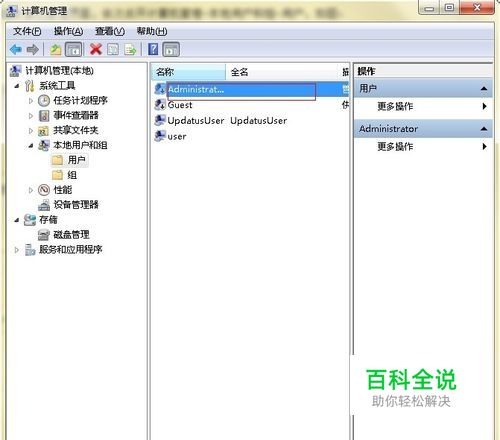Viewport: 500px width, 440px height.
Task: Click the 本地用户和组 icon
Action: (x=44, y=145)
